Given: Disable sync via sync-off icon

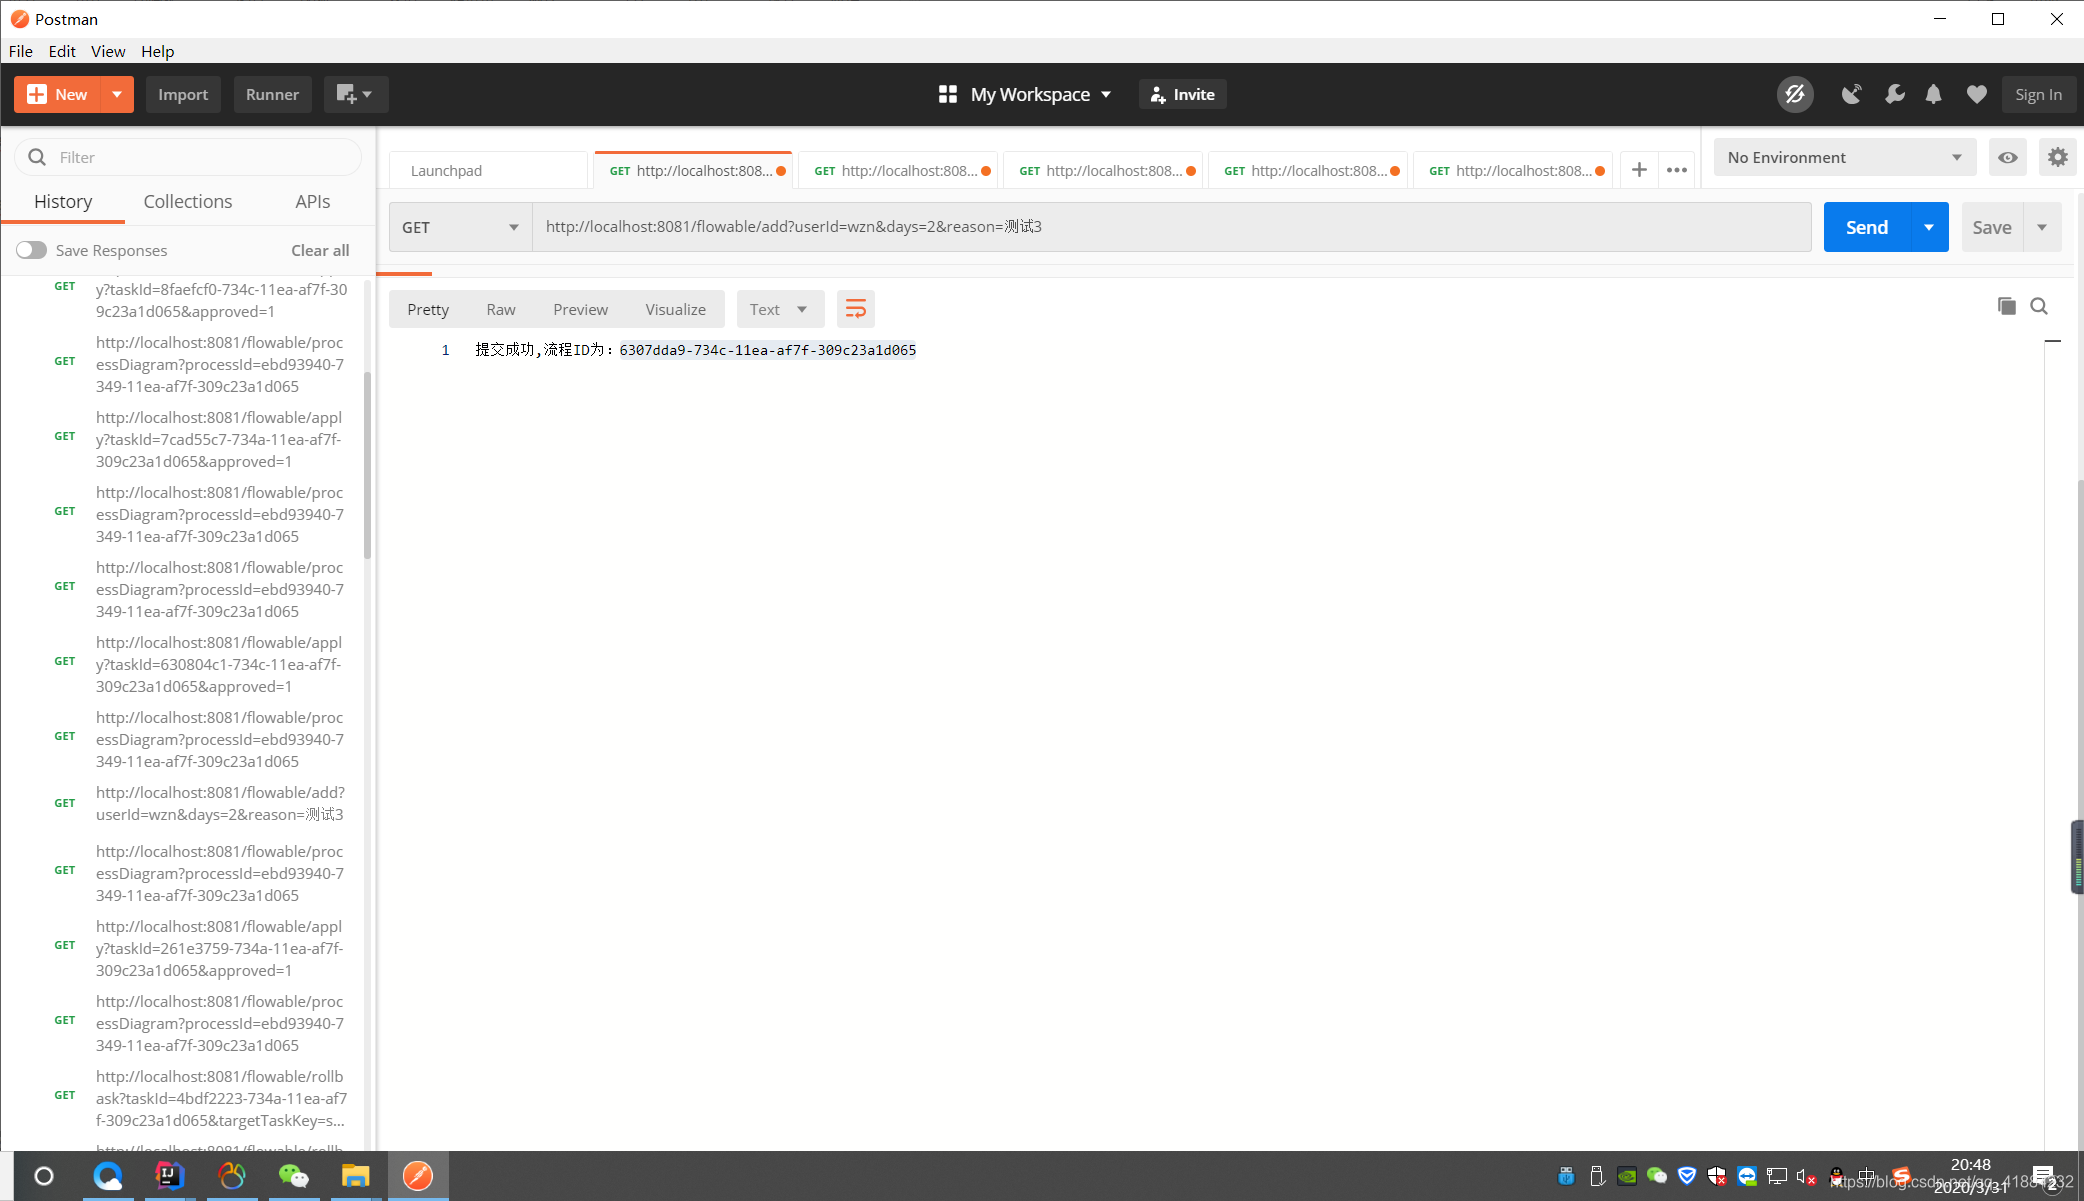Looking at the screenshot, I should (1795, 94).
